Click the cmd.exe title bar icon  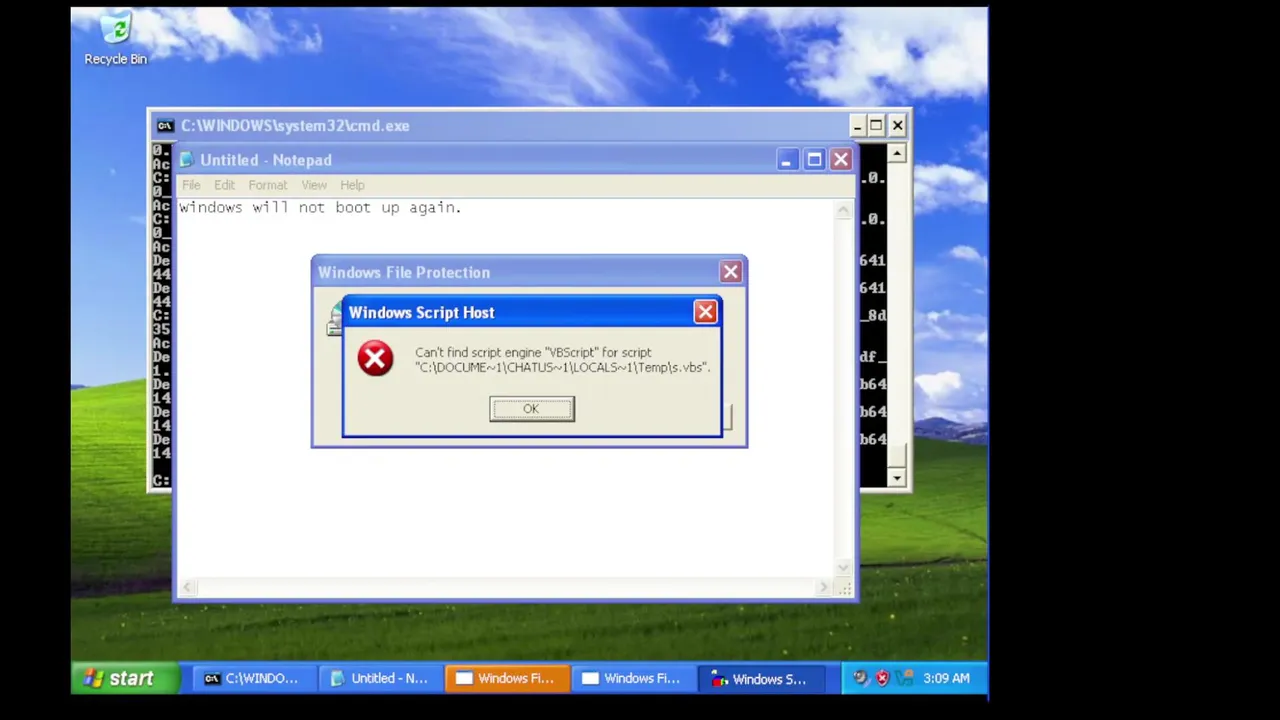click(x=165, y=125)
